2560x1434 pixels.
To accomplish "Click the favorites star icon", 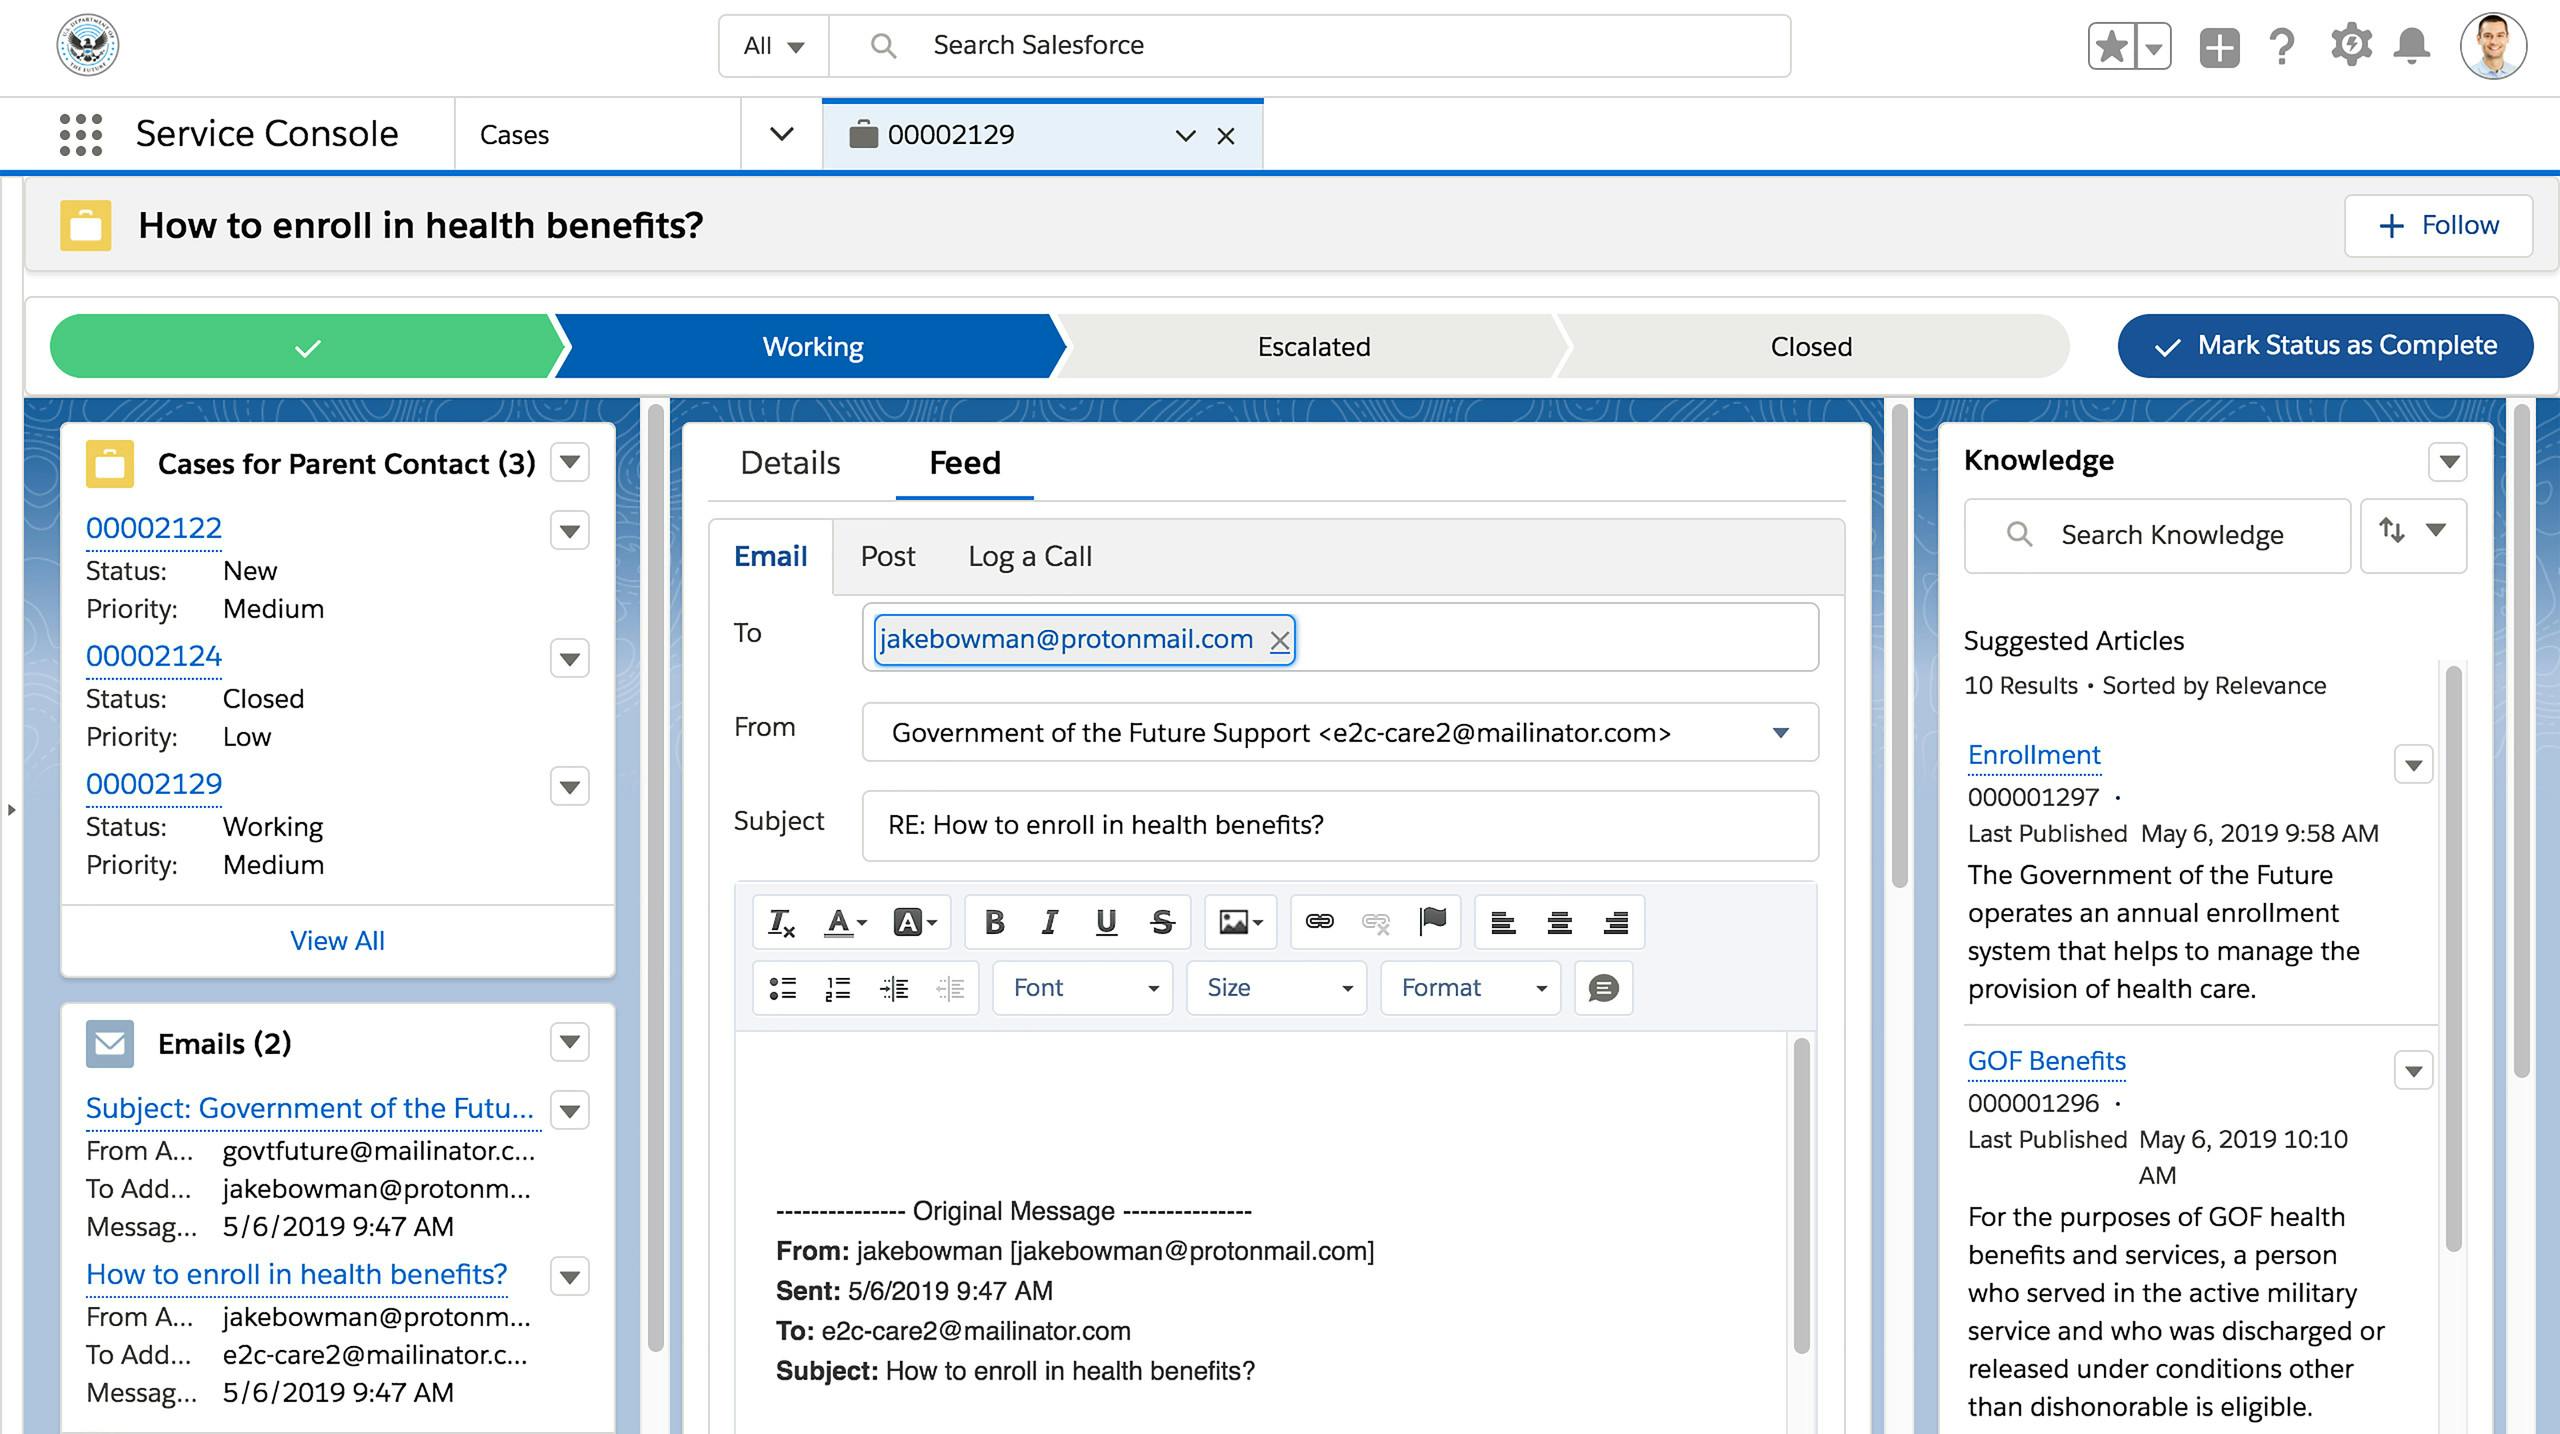I will (2111, 47).
